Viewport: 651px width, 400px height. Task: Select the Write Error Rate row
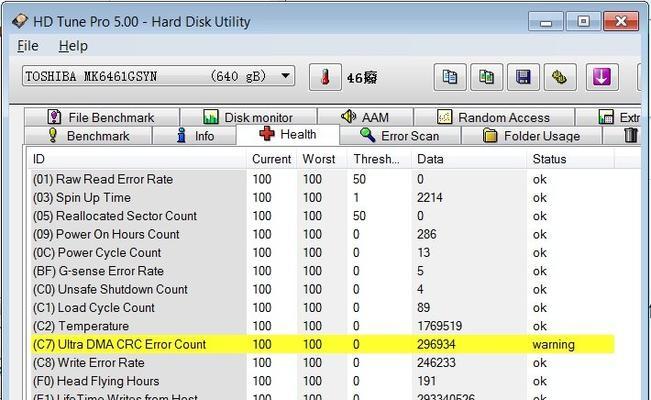point(323,363)
